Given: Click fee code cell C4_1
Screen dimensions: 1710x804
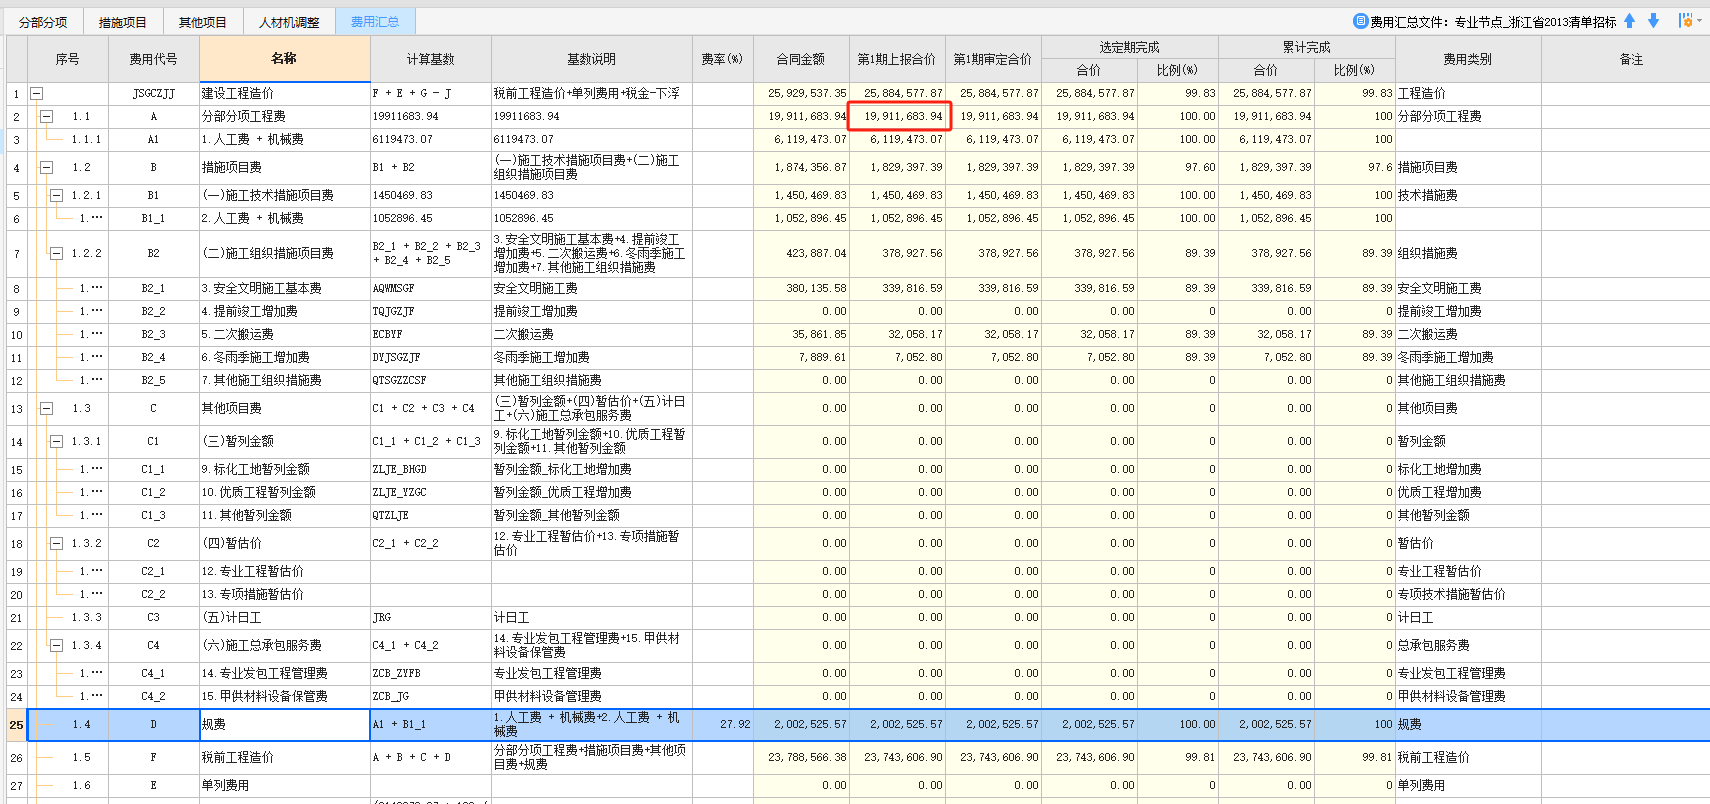Looking at the screenshot, I should click(x=154, y=673).
